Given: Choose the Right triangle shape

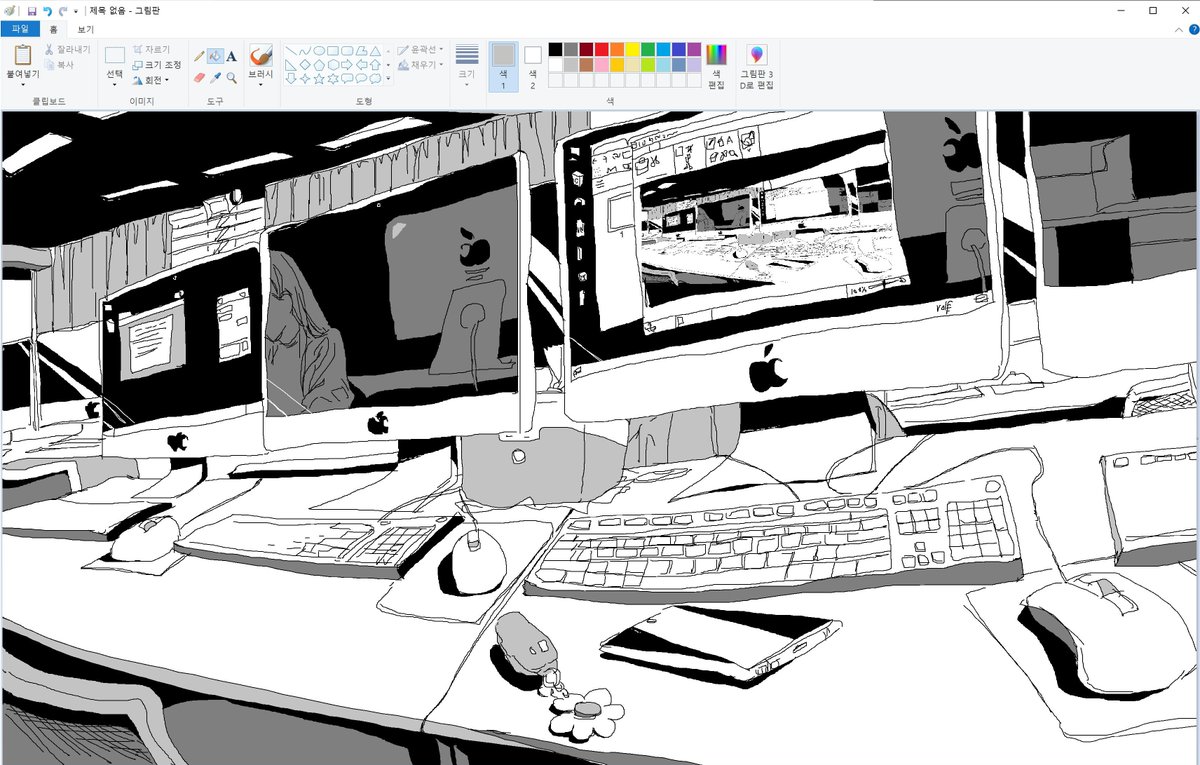Looking at the screenshot, I should click(291, 65).
